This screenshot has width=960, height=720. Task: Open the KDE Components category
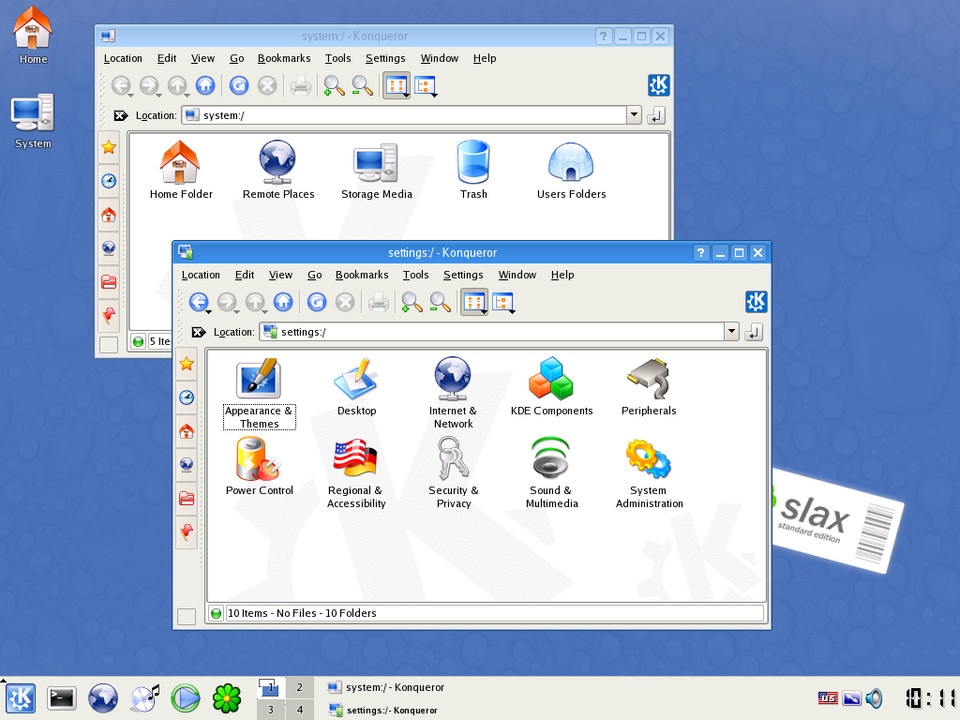[x=552, y=388]
